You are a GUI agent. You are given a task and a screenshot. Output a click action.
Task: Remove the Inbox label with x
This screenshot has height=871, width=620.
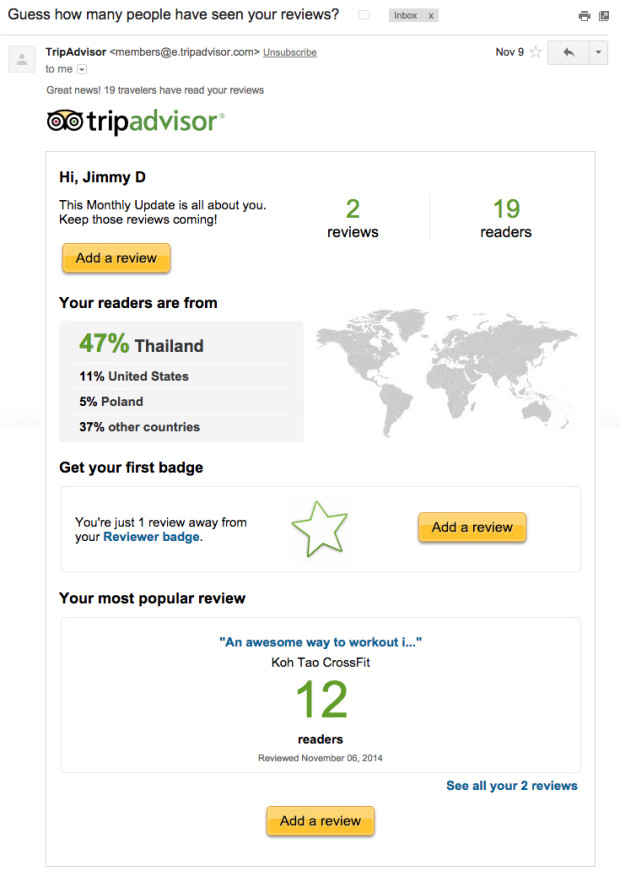pyautogui.click(x=431, y=16)
